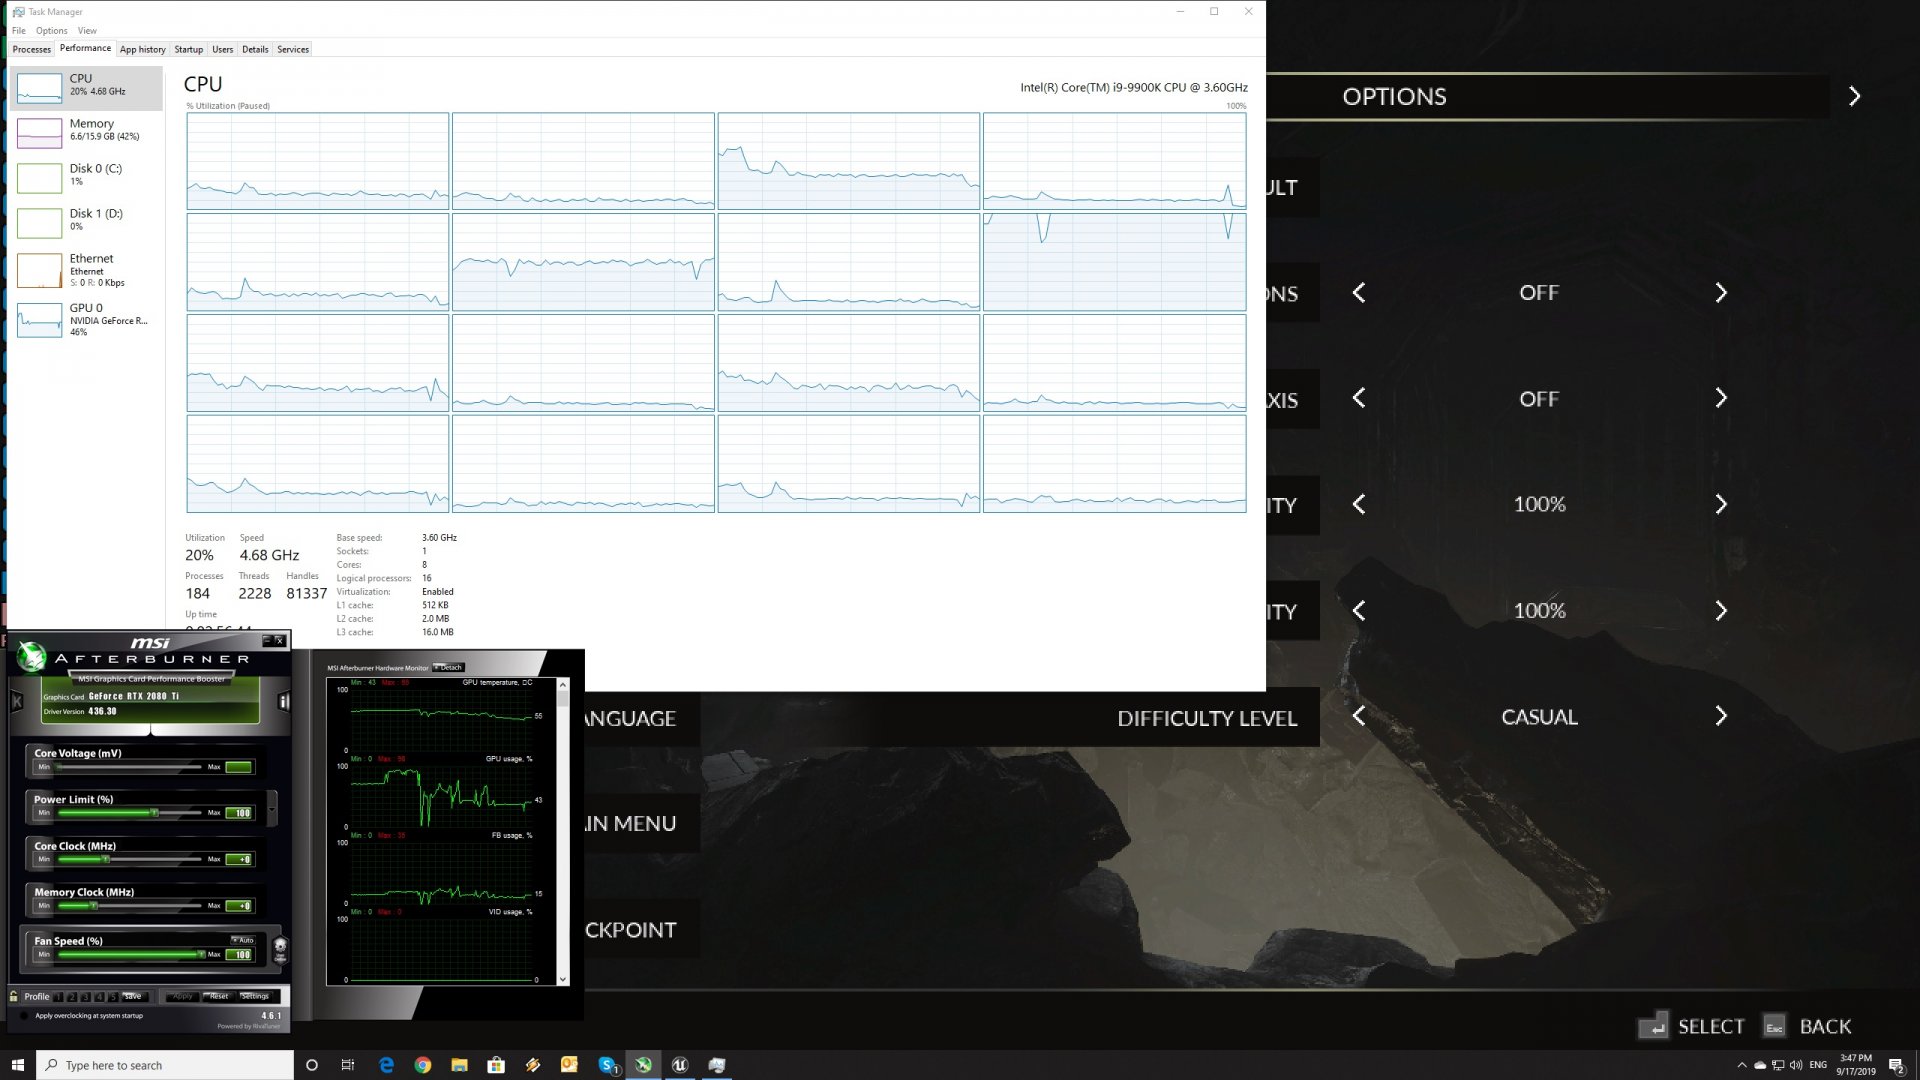Toggle fan speed Auto mode
The height and width of the screenshot is (1080, 1920).
(243, 940)
